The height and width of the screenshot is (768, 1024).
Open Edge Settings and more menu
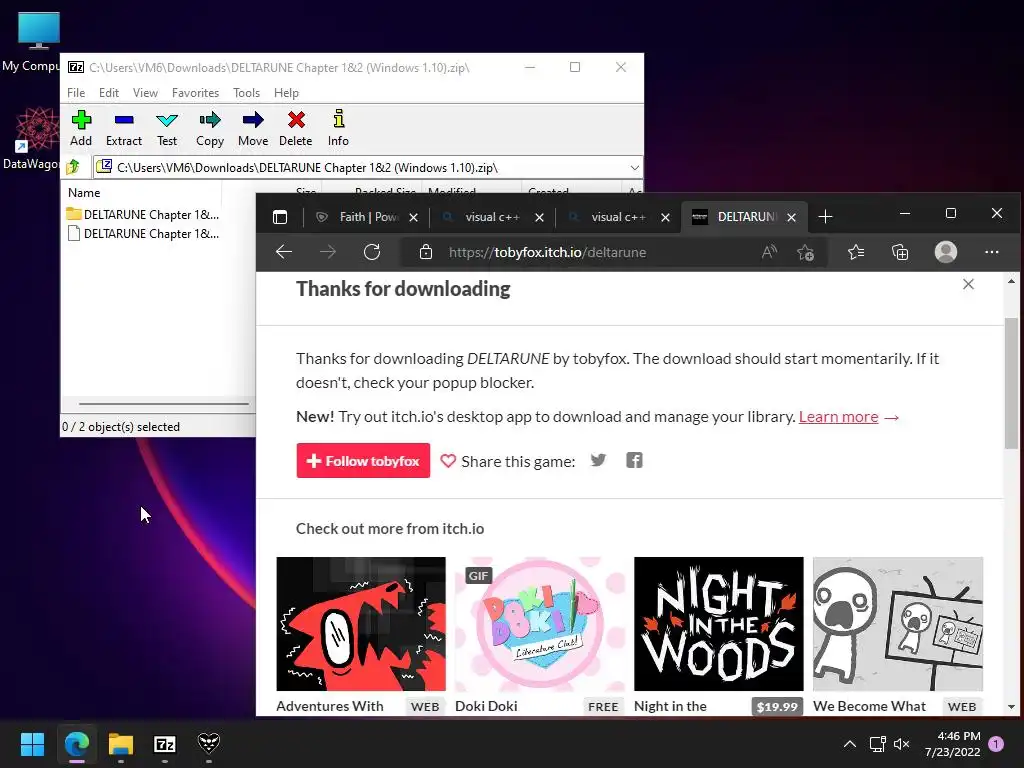click(x=991, y=252)
